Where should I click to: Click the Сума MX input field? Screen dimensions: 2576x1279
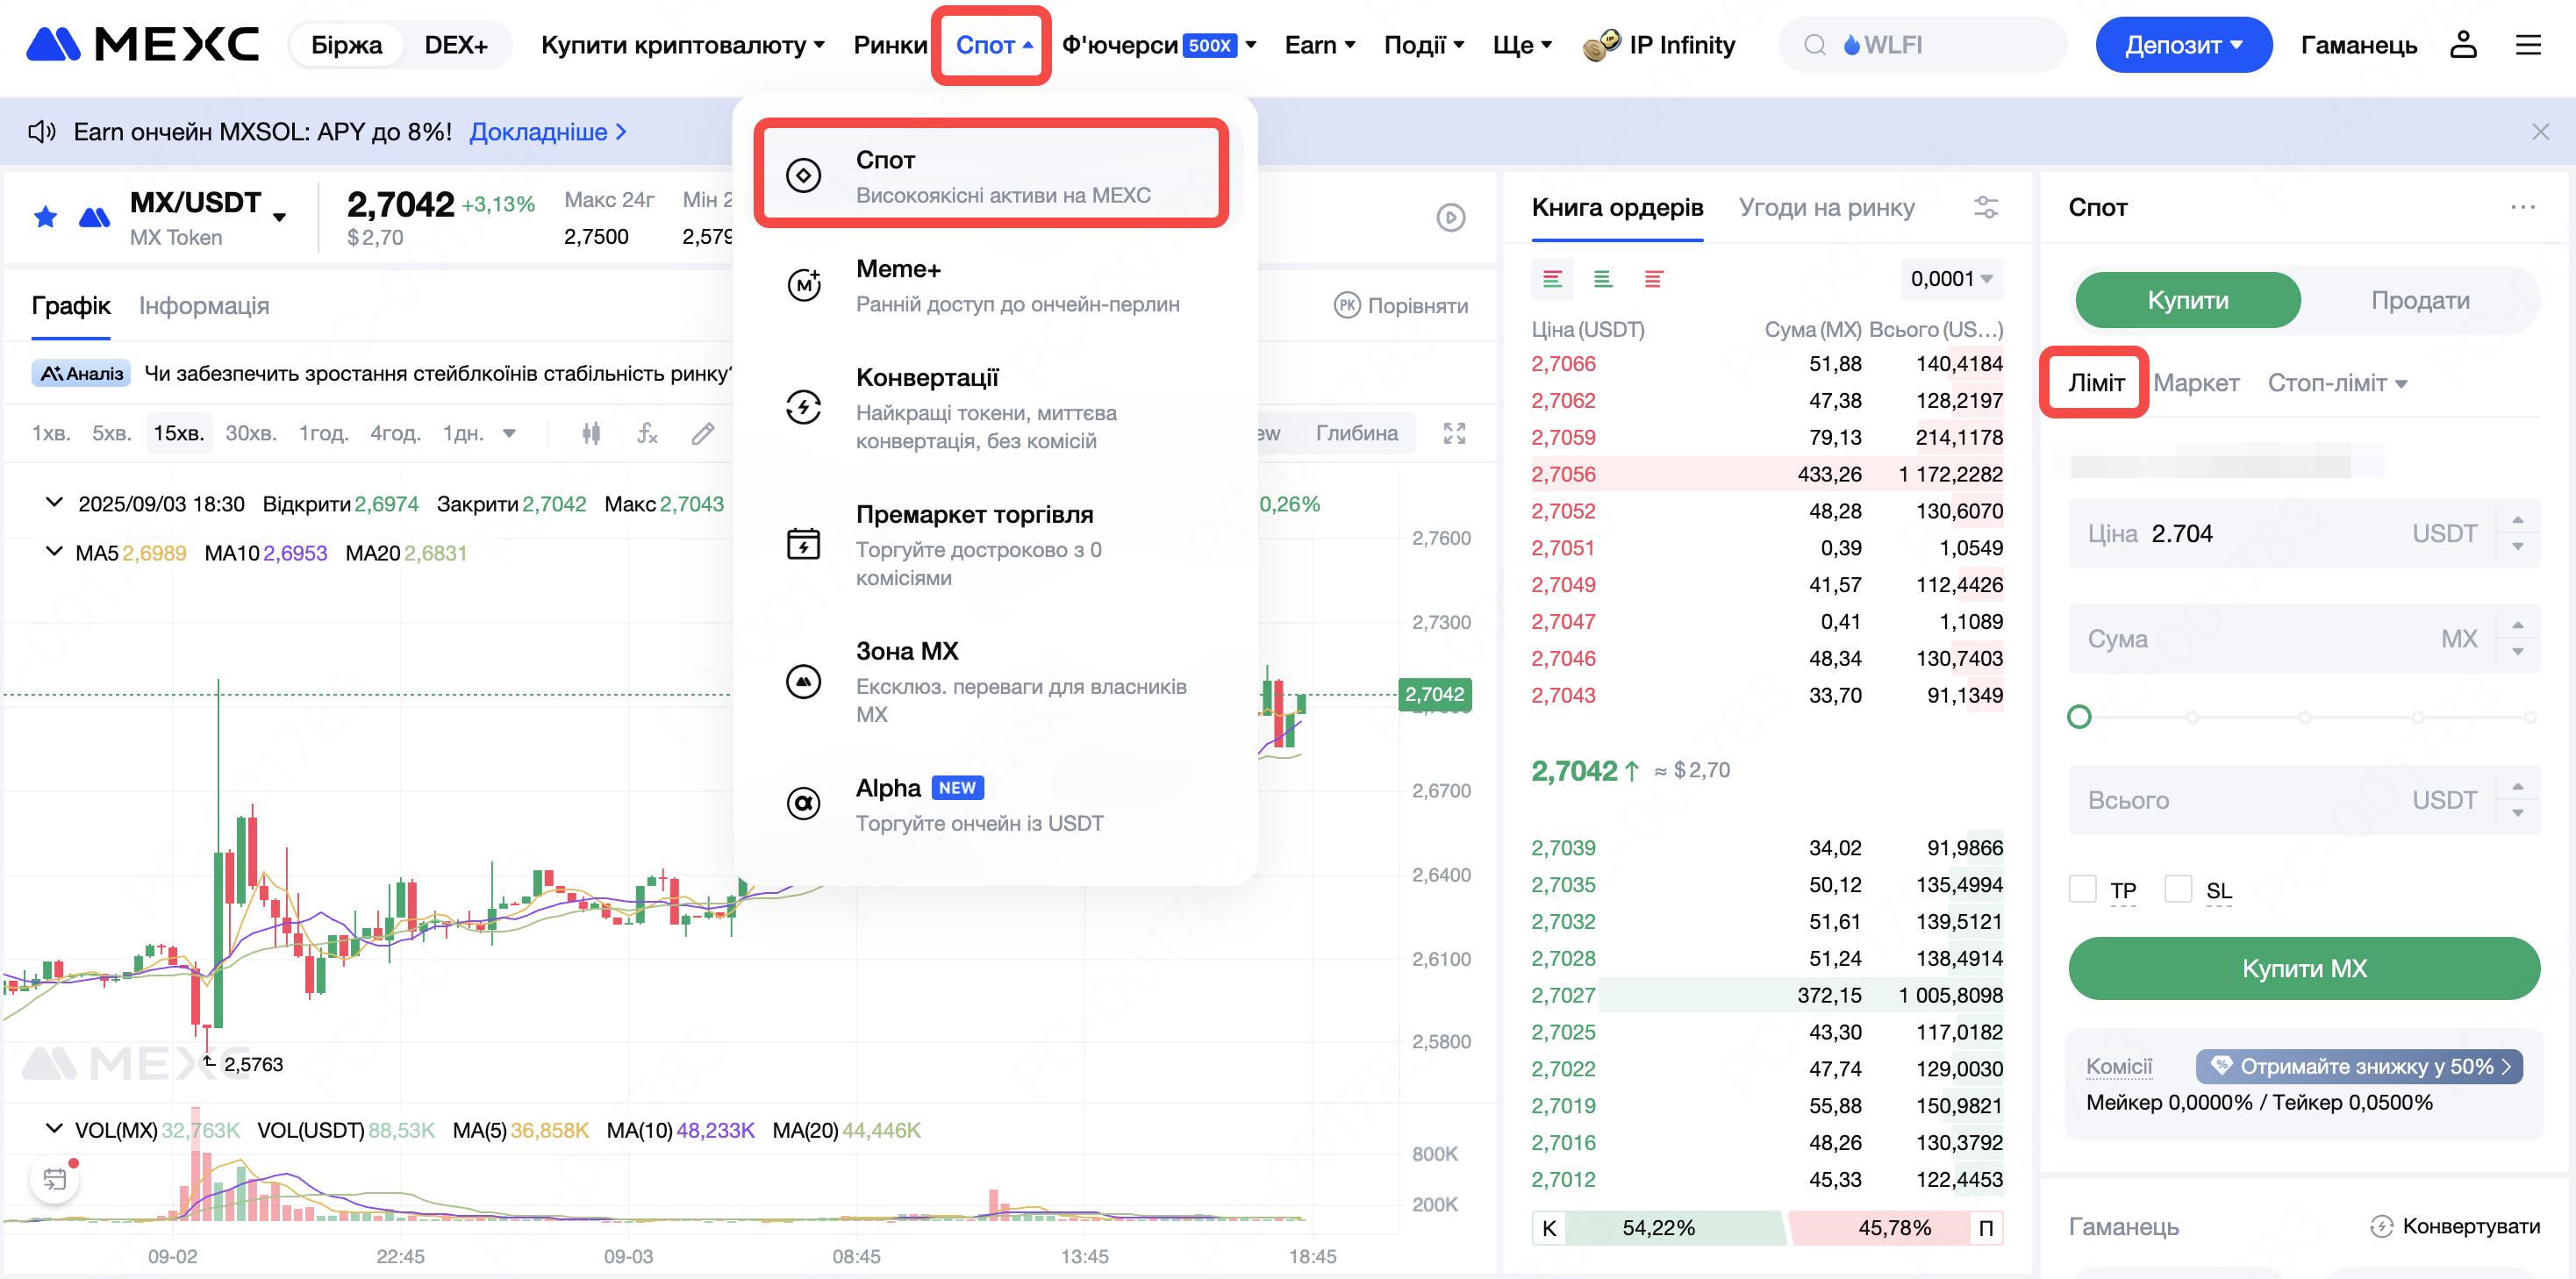(2280, 638)
